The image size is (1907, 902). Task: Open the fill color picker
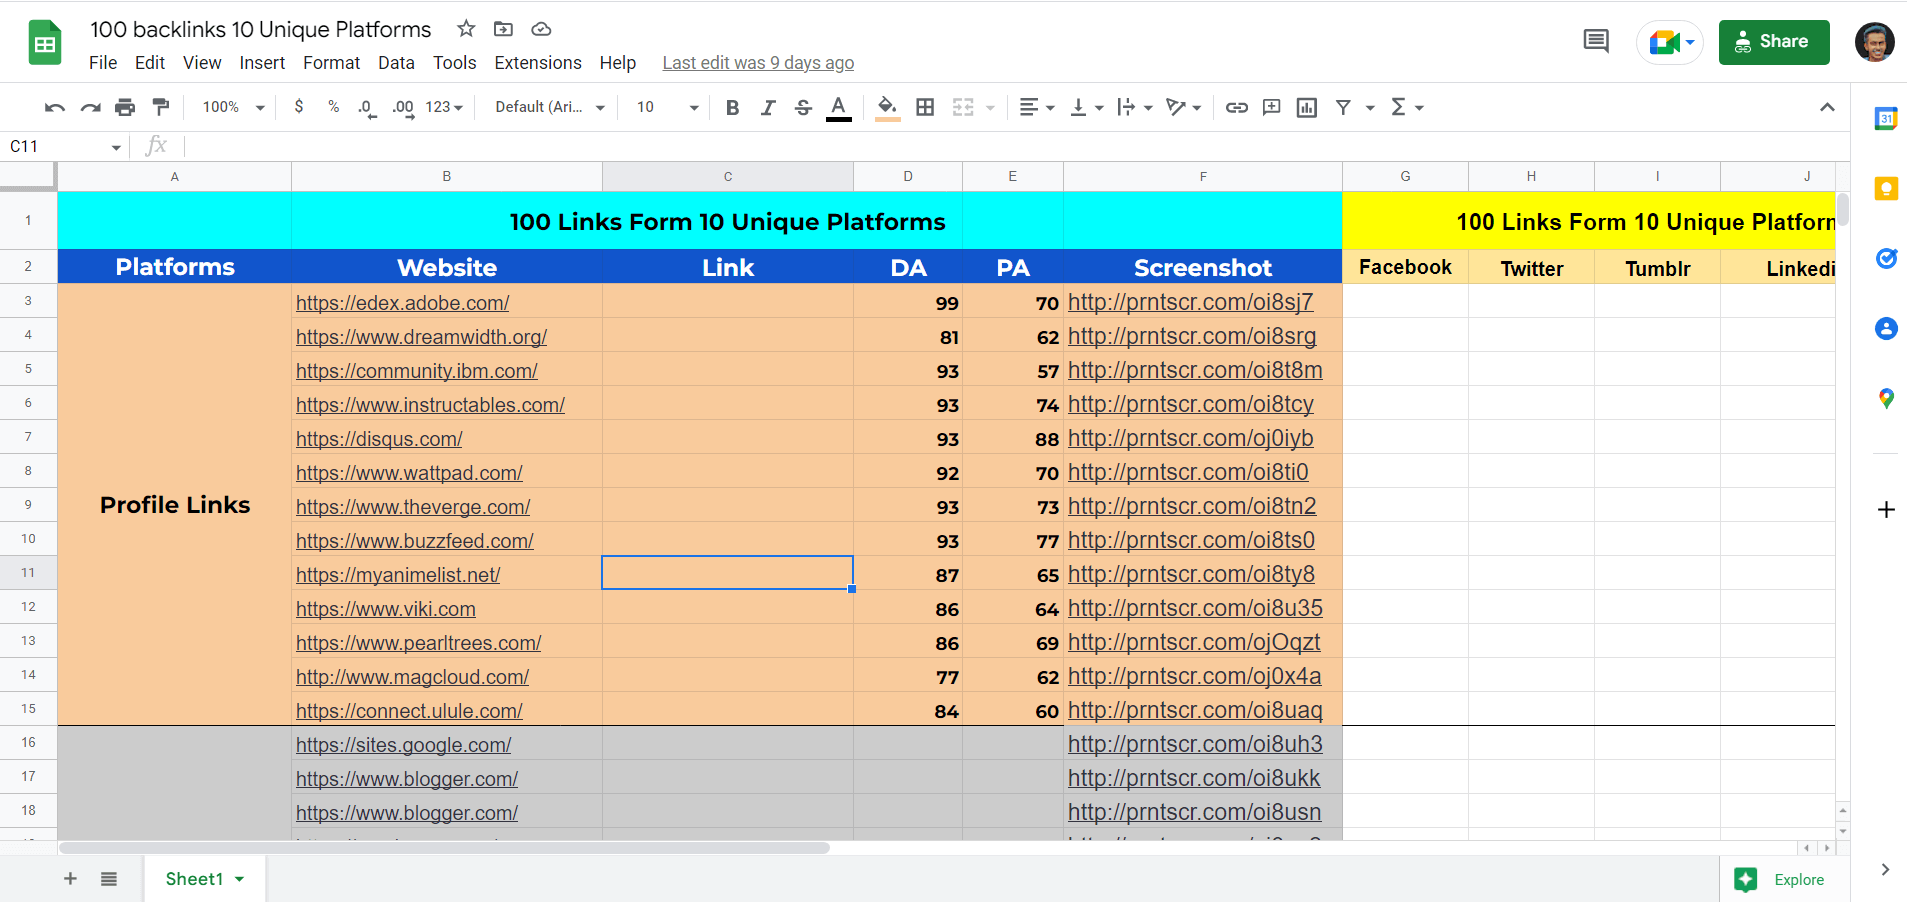(x=887, y=107)
